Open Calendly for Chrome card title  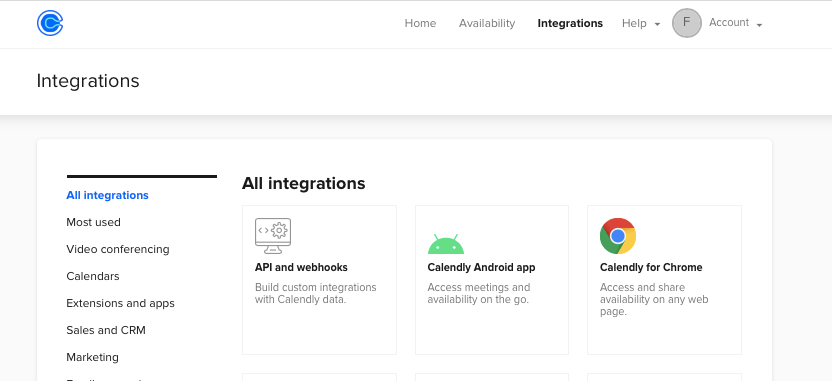[x=651, y=267]
